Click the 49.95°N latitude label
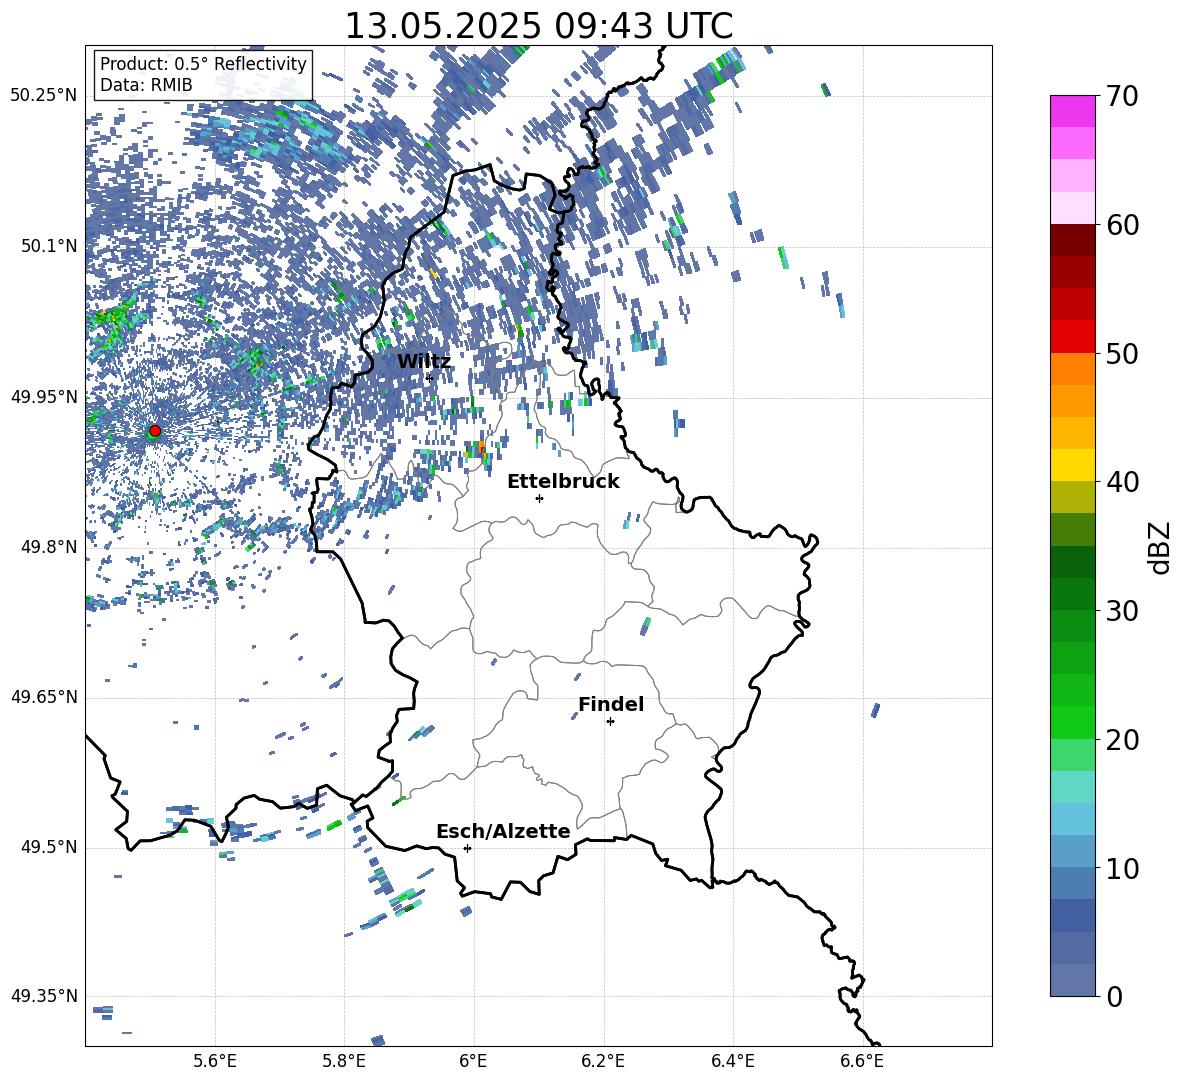The image size is (1184, 1081). pyautogui.click(x=44, y=396)
